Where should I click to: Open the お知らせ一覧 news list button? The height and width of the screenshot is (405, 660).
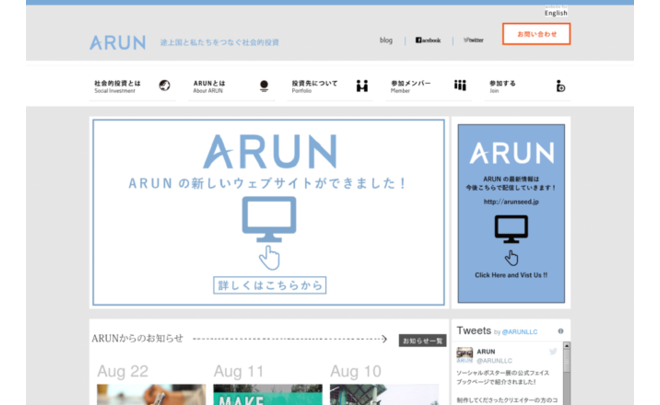pyautogui.click(x=422, y=340)
